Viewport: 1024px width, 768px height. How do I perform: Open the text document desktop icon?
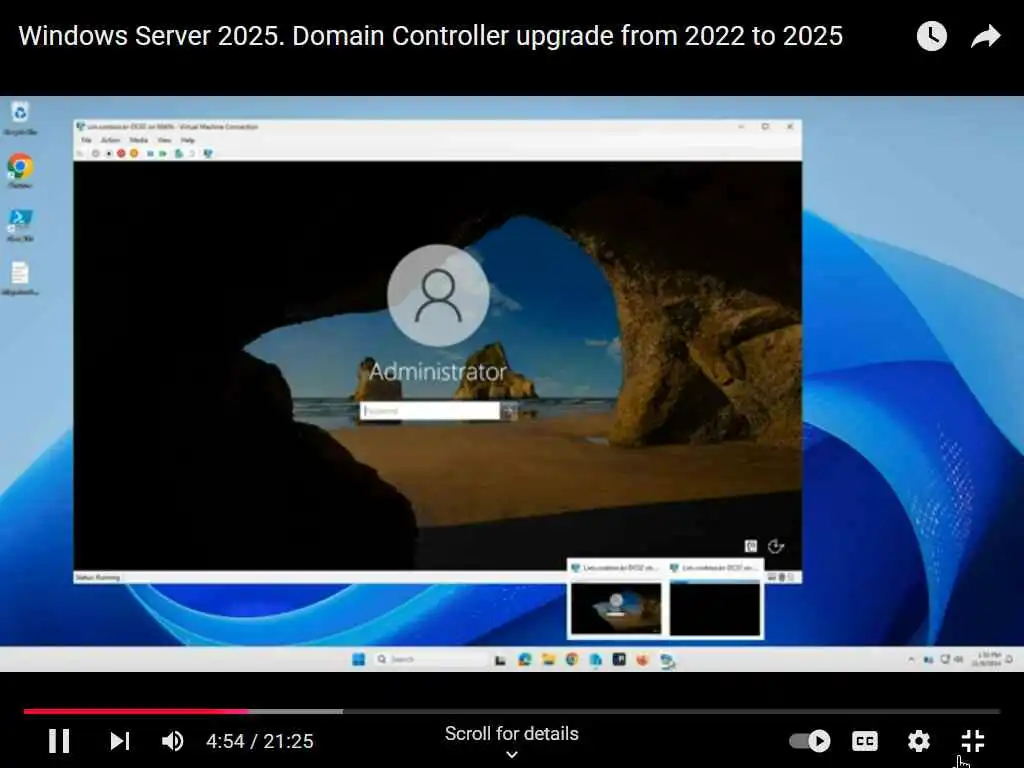pyautogui.click(x=20, y=279)
